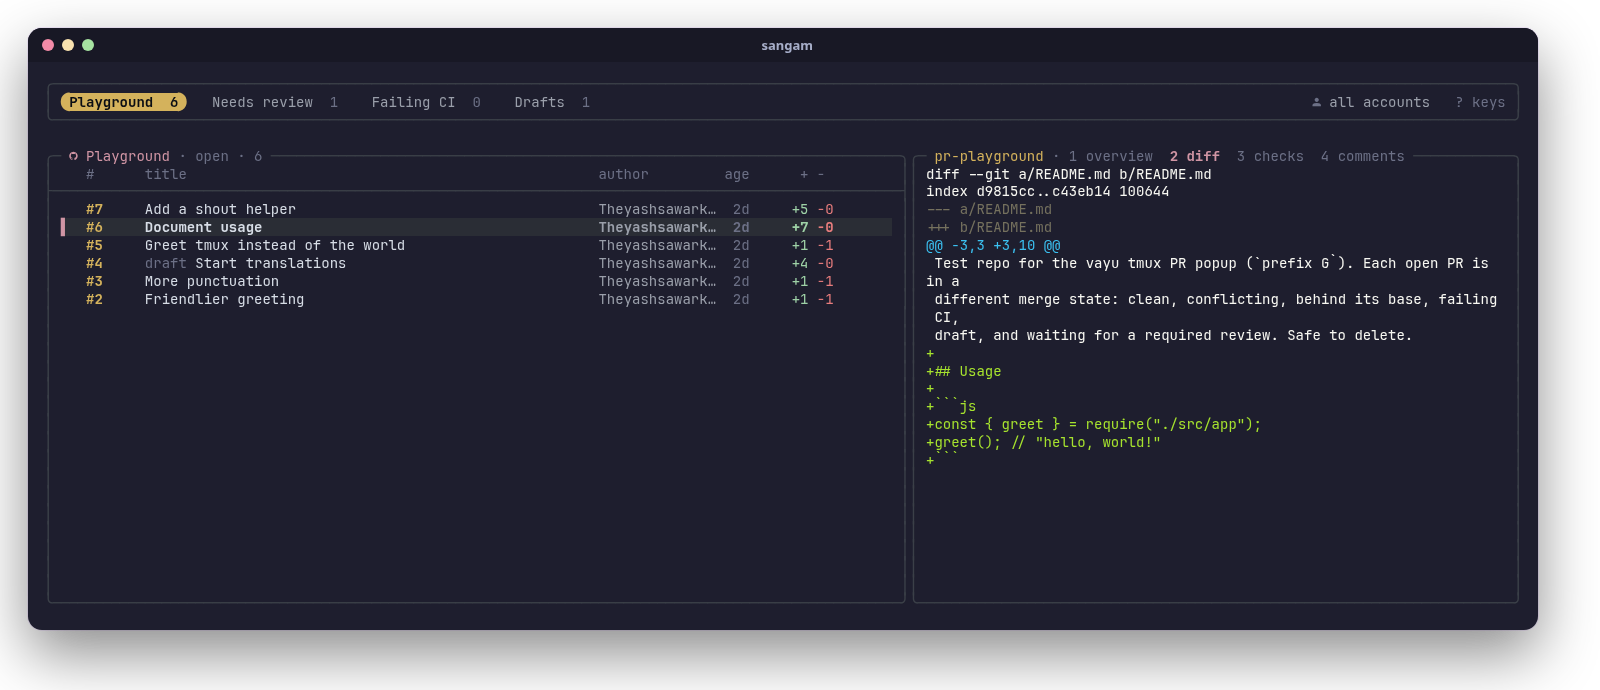Open the Failing CI tab
This screenshot has width=1600, height=690.
point(426,102)
